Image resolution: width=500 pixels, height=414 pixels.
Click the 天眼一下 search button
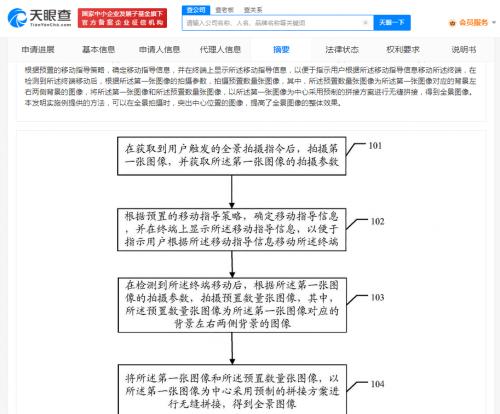392,23
